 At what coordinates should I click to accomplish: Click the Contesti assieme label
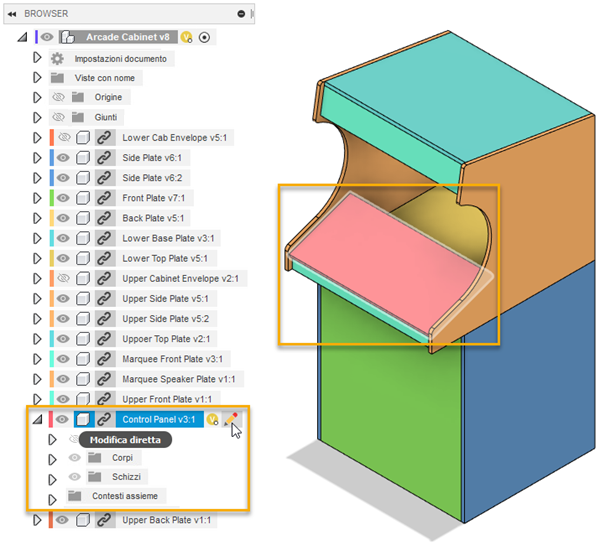pyautogui.click(x=125, y=496)
